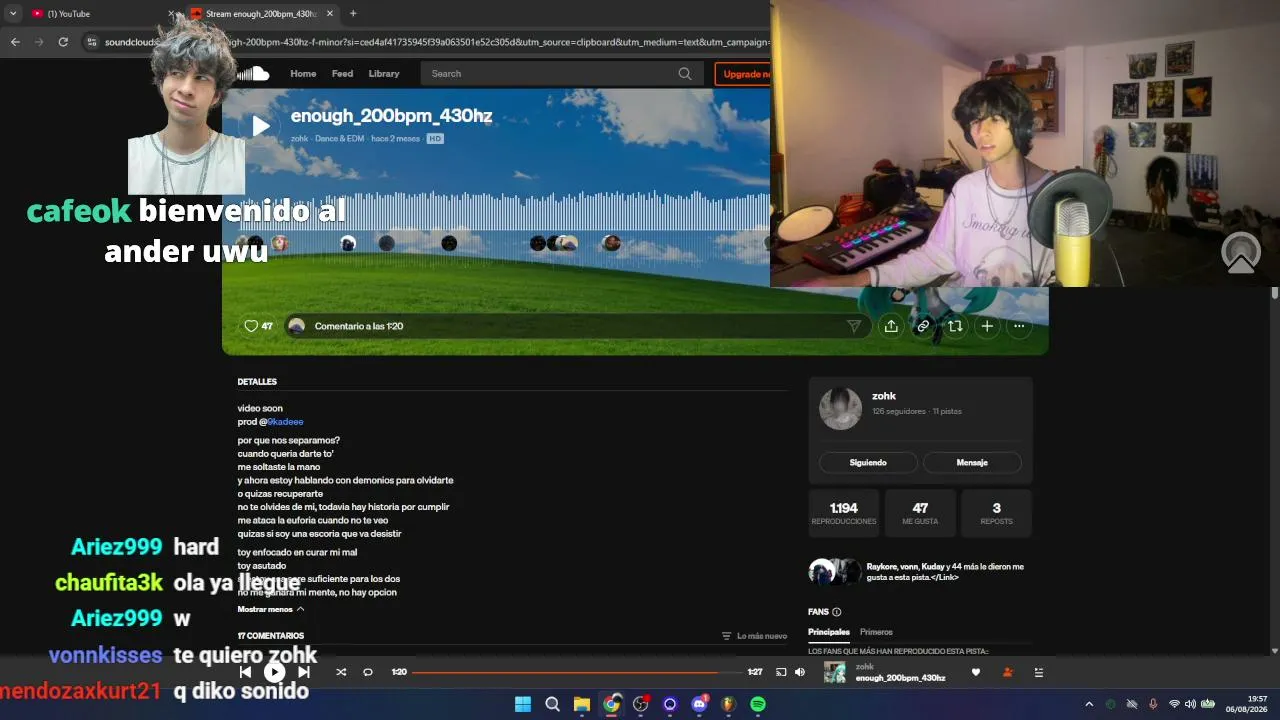Open the Windows Start menu
Viewport: 1280px width, 720px height.
[x=523, y=704]
